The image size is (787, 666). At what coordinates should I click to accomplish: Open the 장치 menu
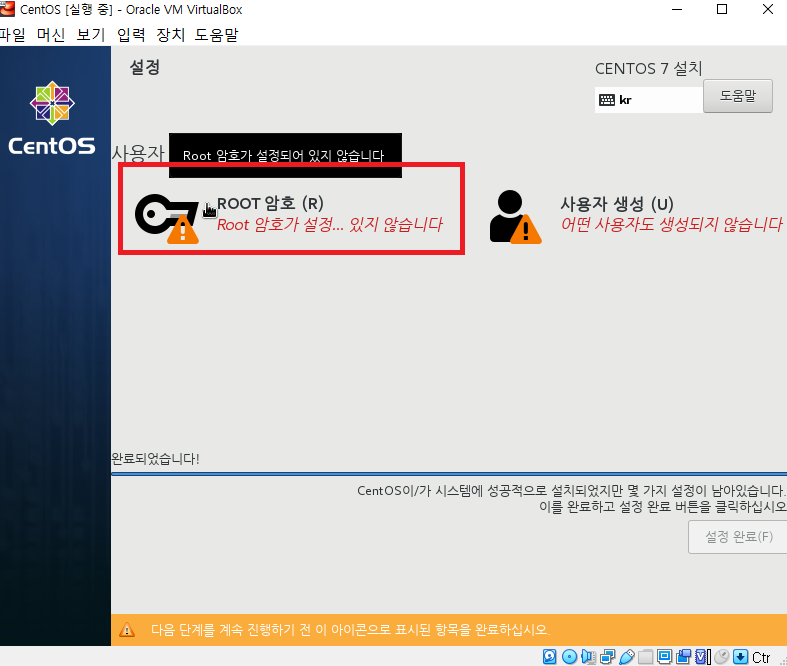point(171,35)
